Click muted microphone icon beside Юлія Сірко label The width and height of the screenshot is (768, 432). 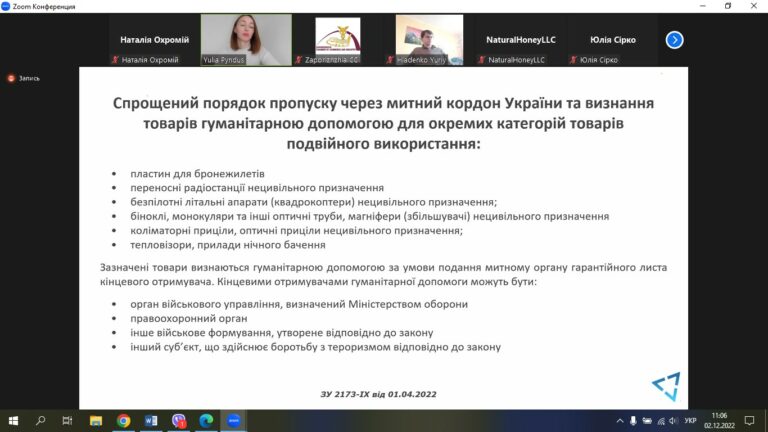[574, 60]
